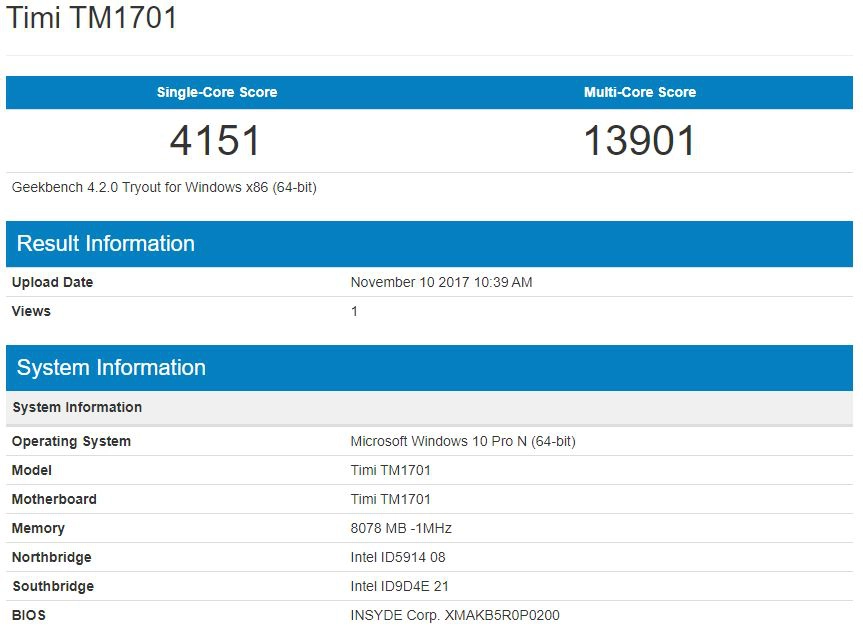
Task: Click the 8078 MB memory value
Action: click(x=400, y=528)
